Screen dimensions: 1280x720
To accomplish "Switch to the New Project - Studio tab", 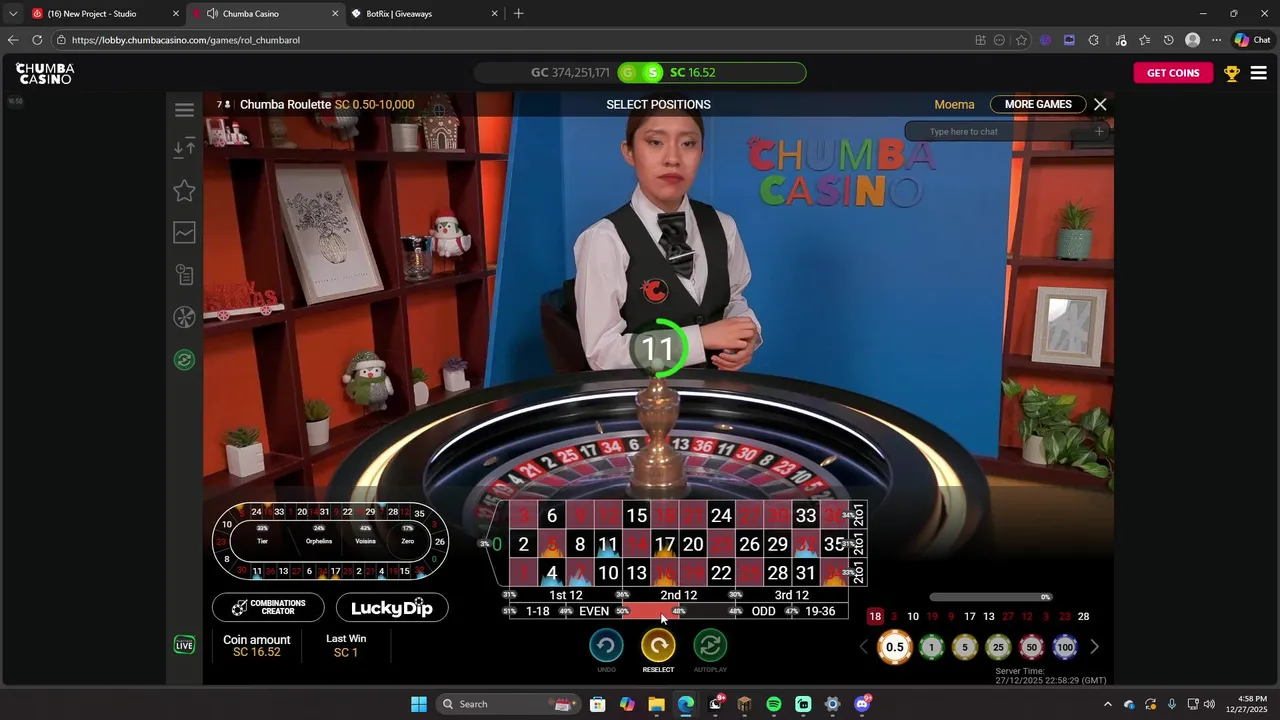I will [x=105, y=14].
